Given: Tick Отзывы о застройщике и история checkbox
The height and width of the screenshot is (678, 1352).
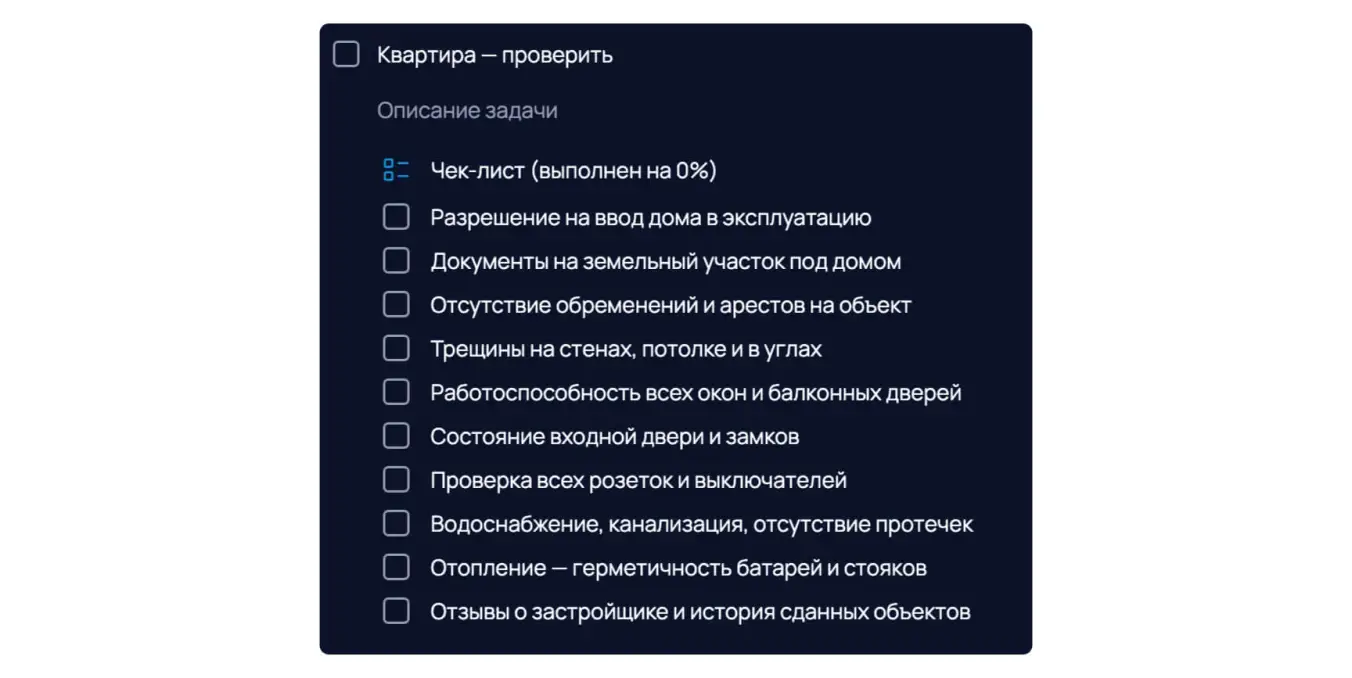Looking at the screenshot, I should pyautogui.click(x=396, y=611).
